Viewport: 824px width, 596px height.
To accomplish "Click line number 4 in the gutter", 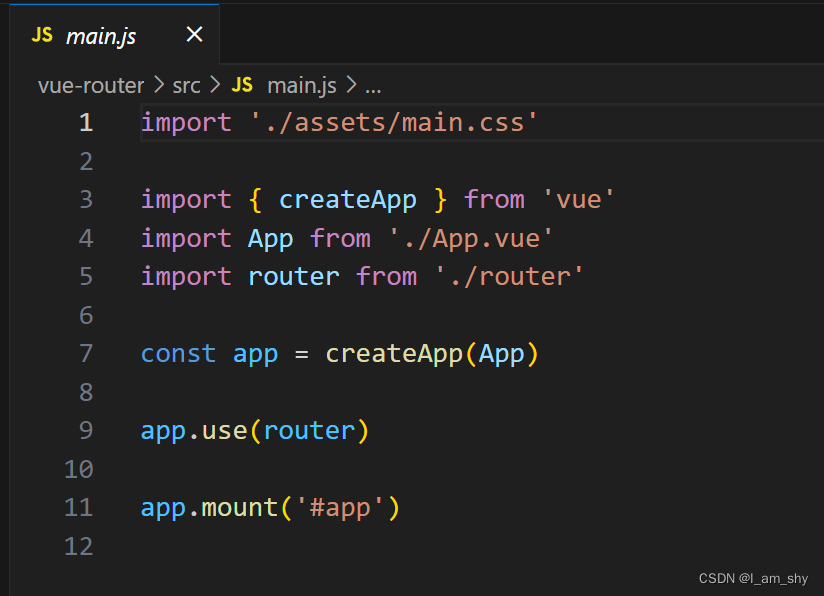I will [x=86, y=239].
